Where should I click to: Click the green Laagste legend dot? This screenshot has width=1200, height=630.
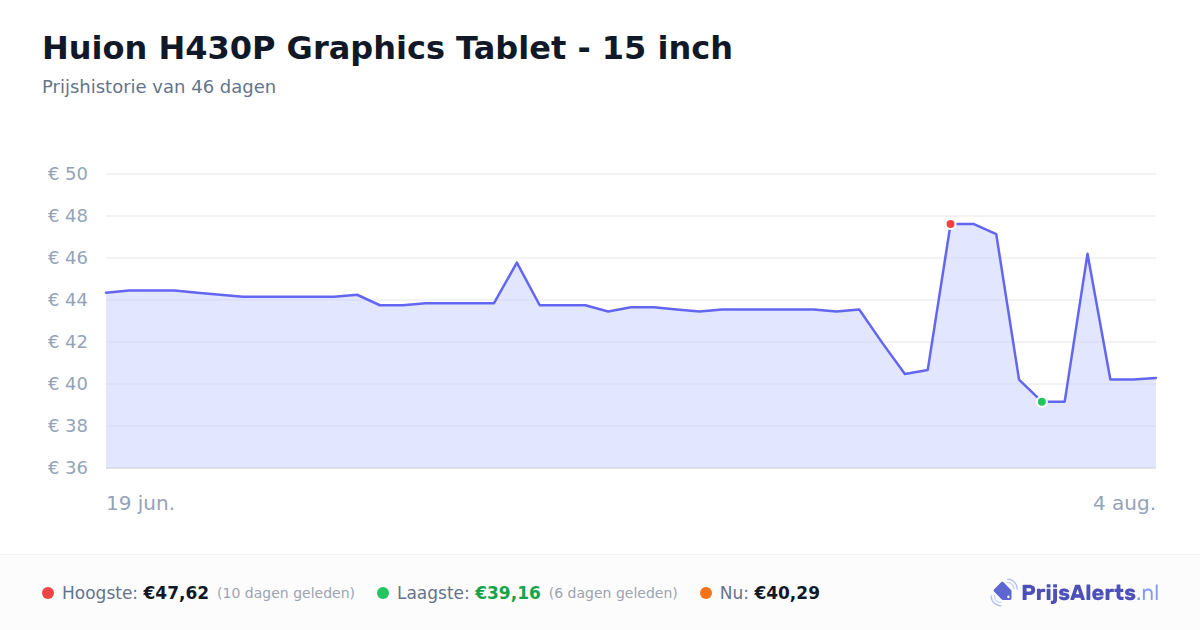click(383, 593)
